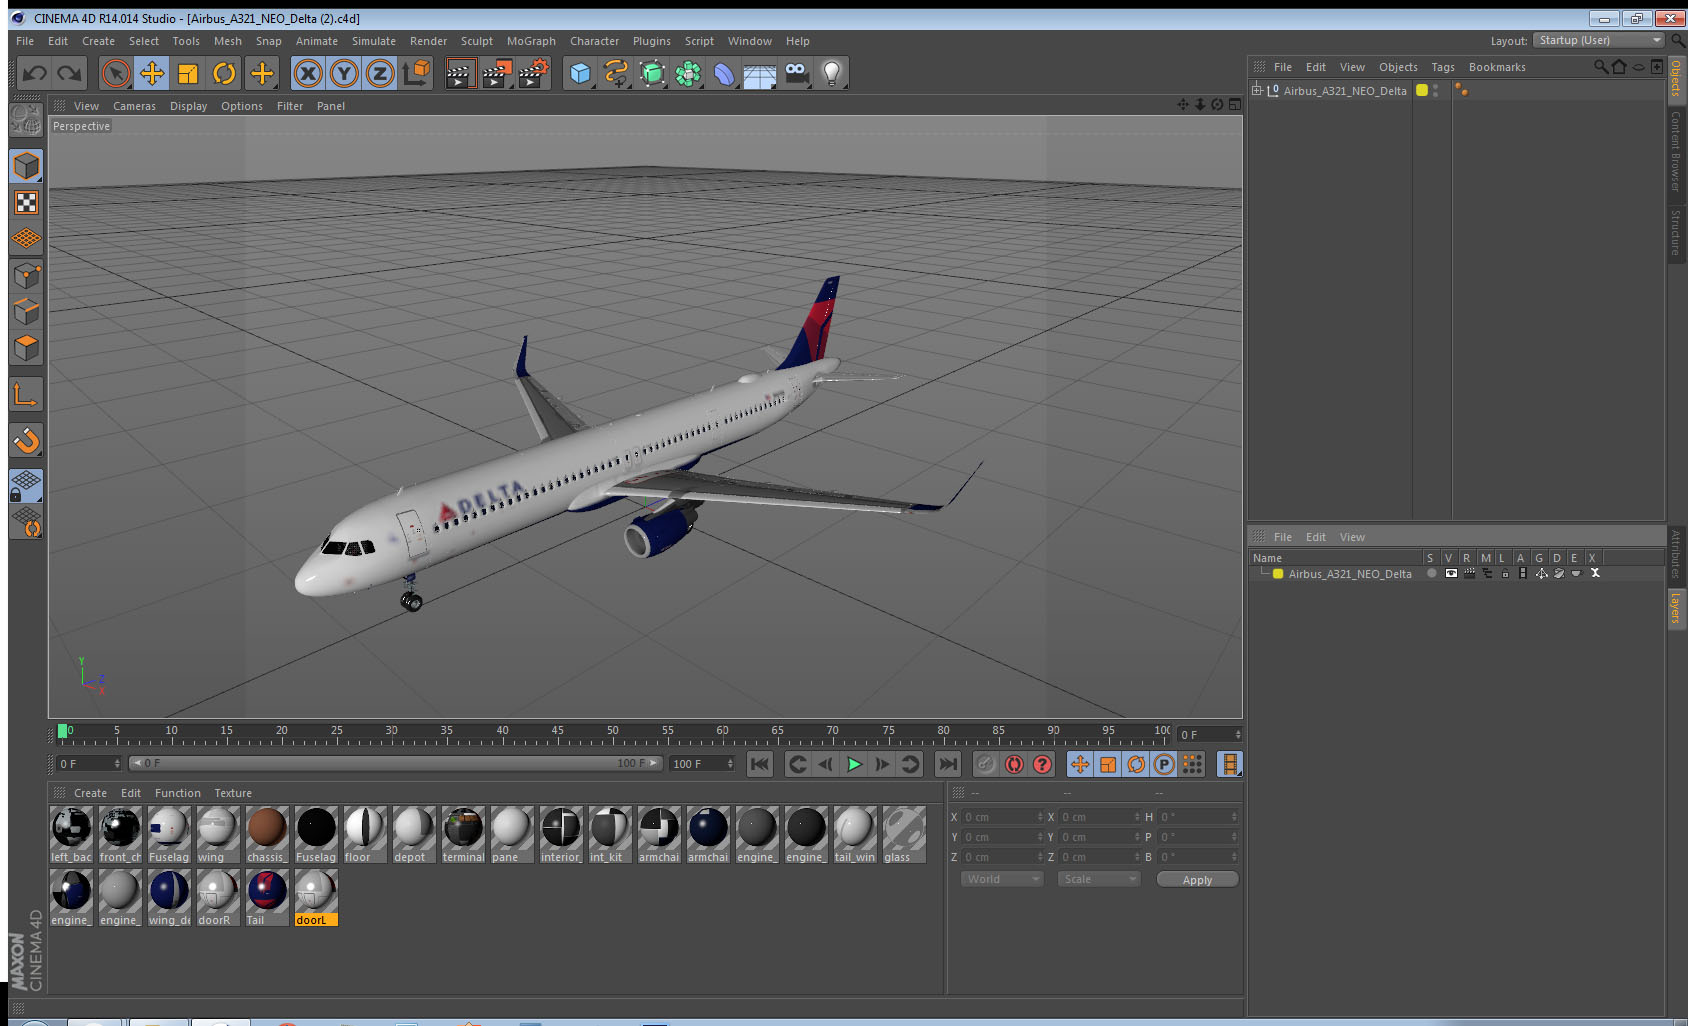Switch to Model mode in the left palette
1688x1026 pixels.
pyautogui.click(x=26, y=166)
